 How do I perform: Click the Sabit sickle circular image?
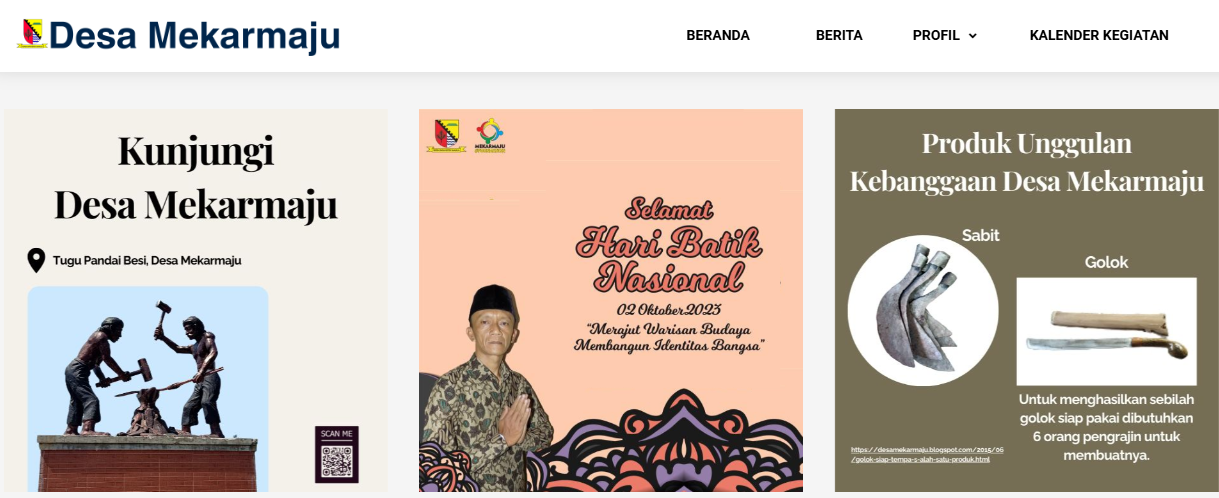click(923, 310)
